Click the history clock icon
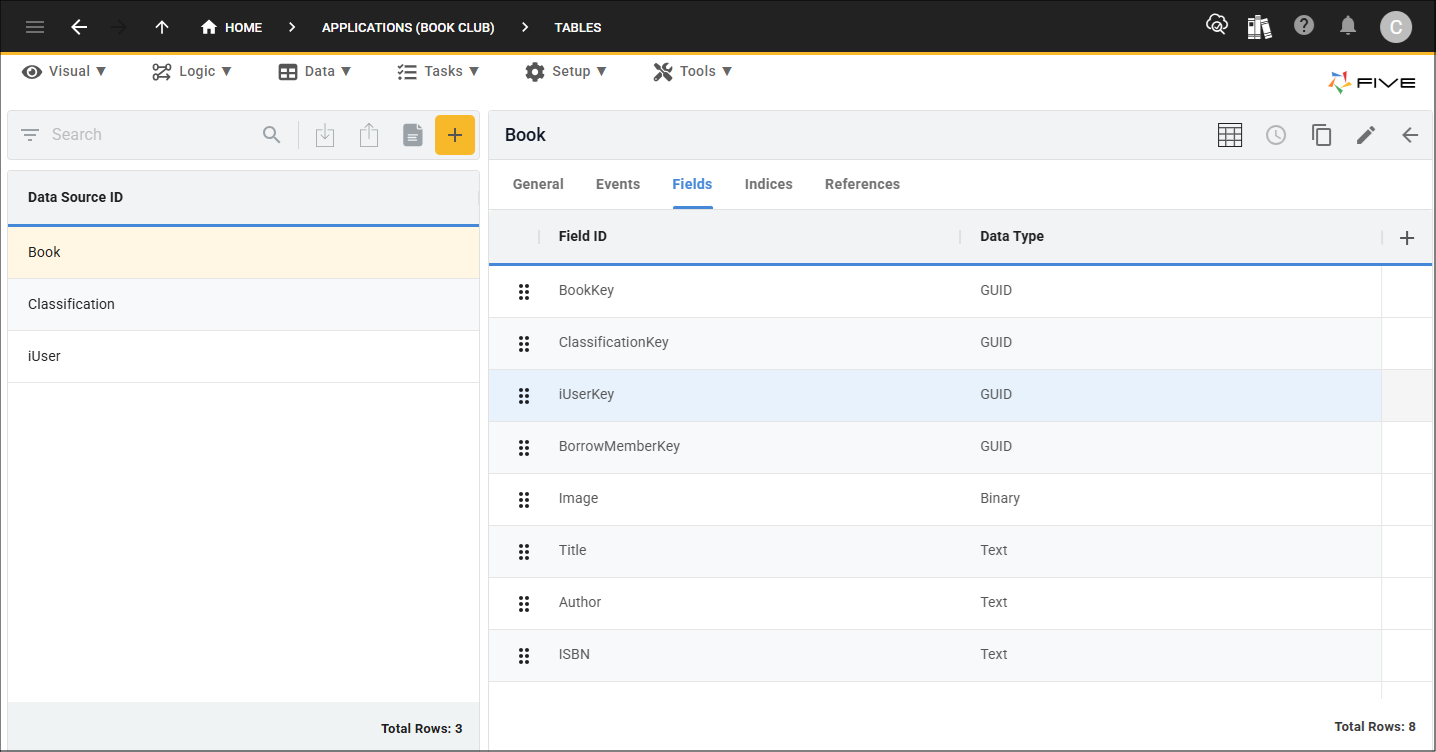Screen dimensions: 1436x752 tap(1276, 135)
